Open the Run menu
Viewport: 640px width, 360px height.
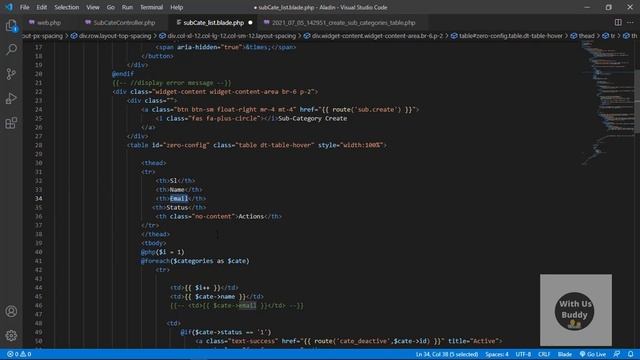[127, 7]
